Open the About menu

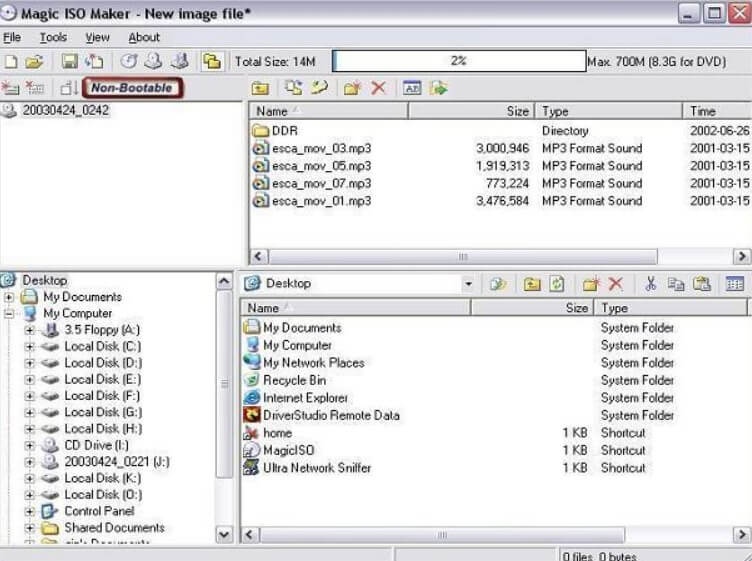pos(144,37)
